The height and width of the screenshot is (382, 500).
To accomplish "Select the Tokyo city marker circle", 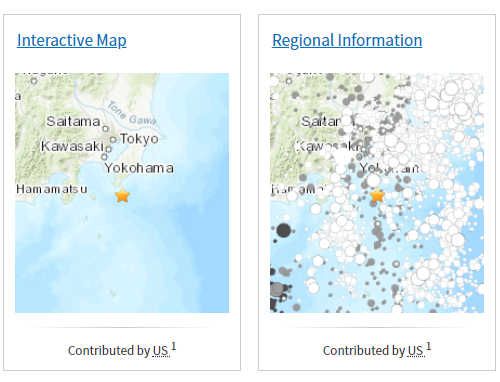I will (x=113, y=139).
